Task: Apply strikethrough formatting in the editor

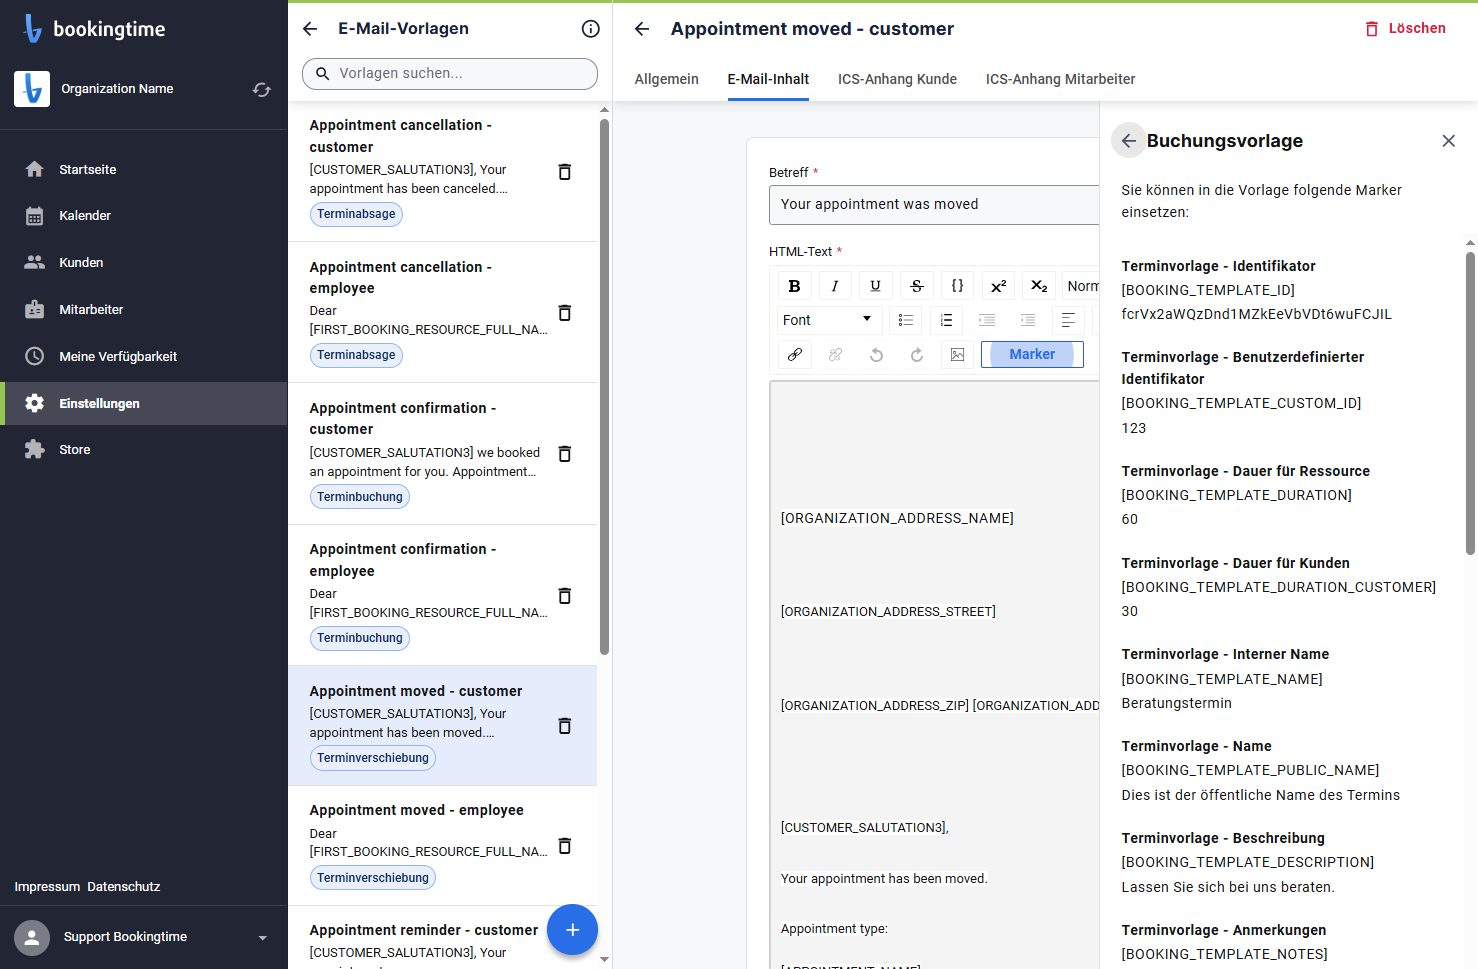Action: pyautogui.click(x=917, y=286)
